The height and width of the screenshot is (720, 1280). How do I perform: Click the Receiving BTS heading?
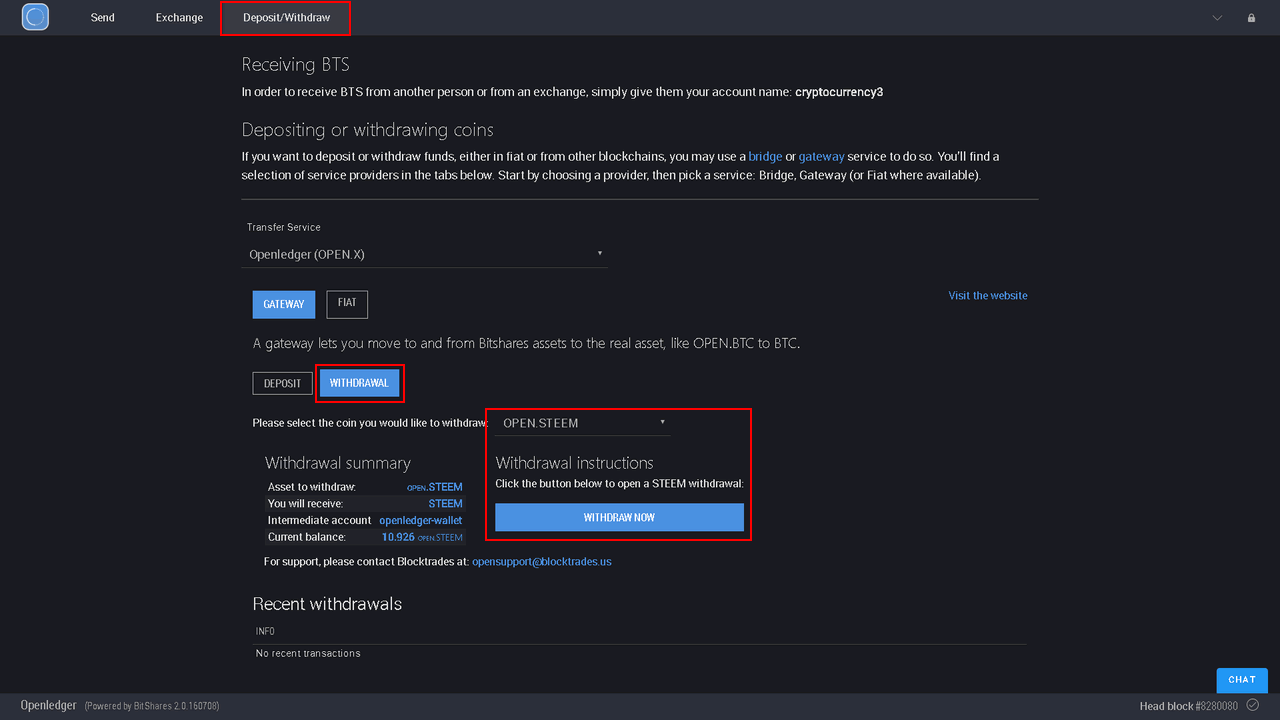pyautogui.click(x=296, y=65)
